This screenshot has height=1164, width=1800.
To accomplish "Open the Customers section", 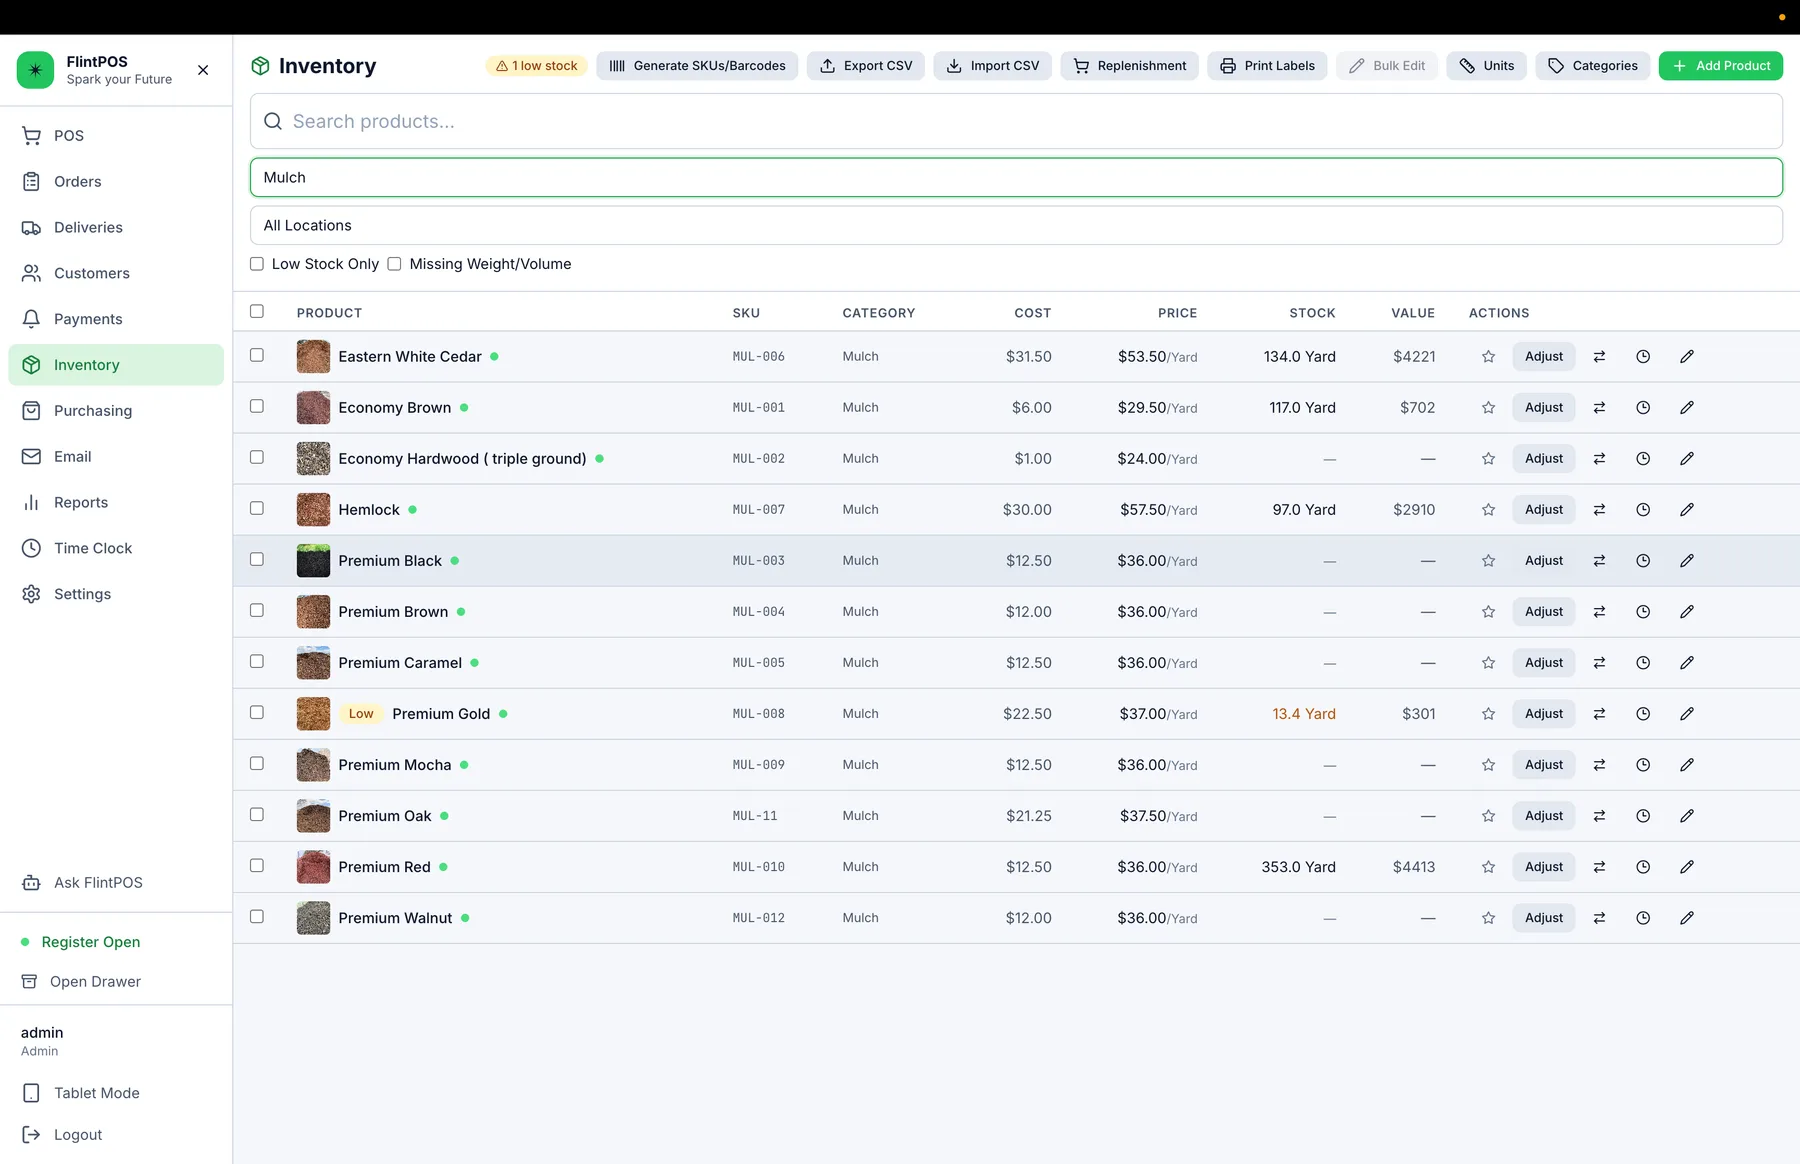I will tap(116, 274).
